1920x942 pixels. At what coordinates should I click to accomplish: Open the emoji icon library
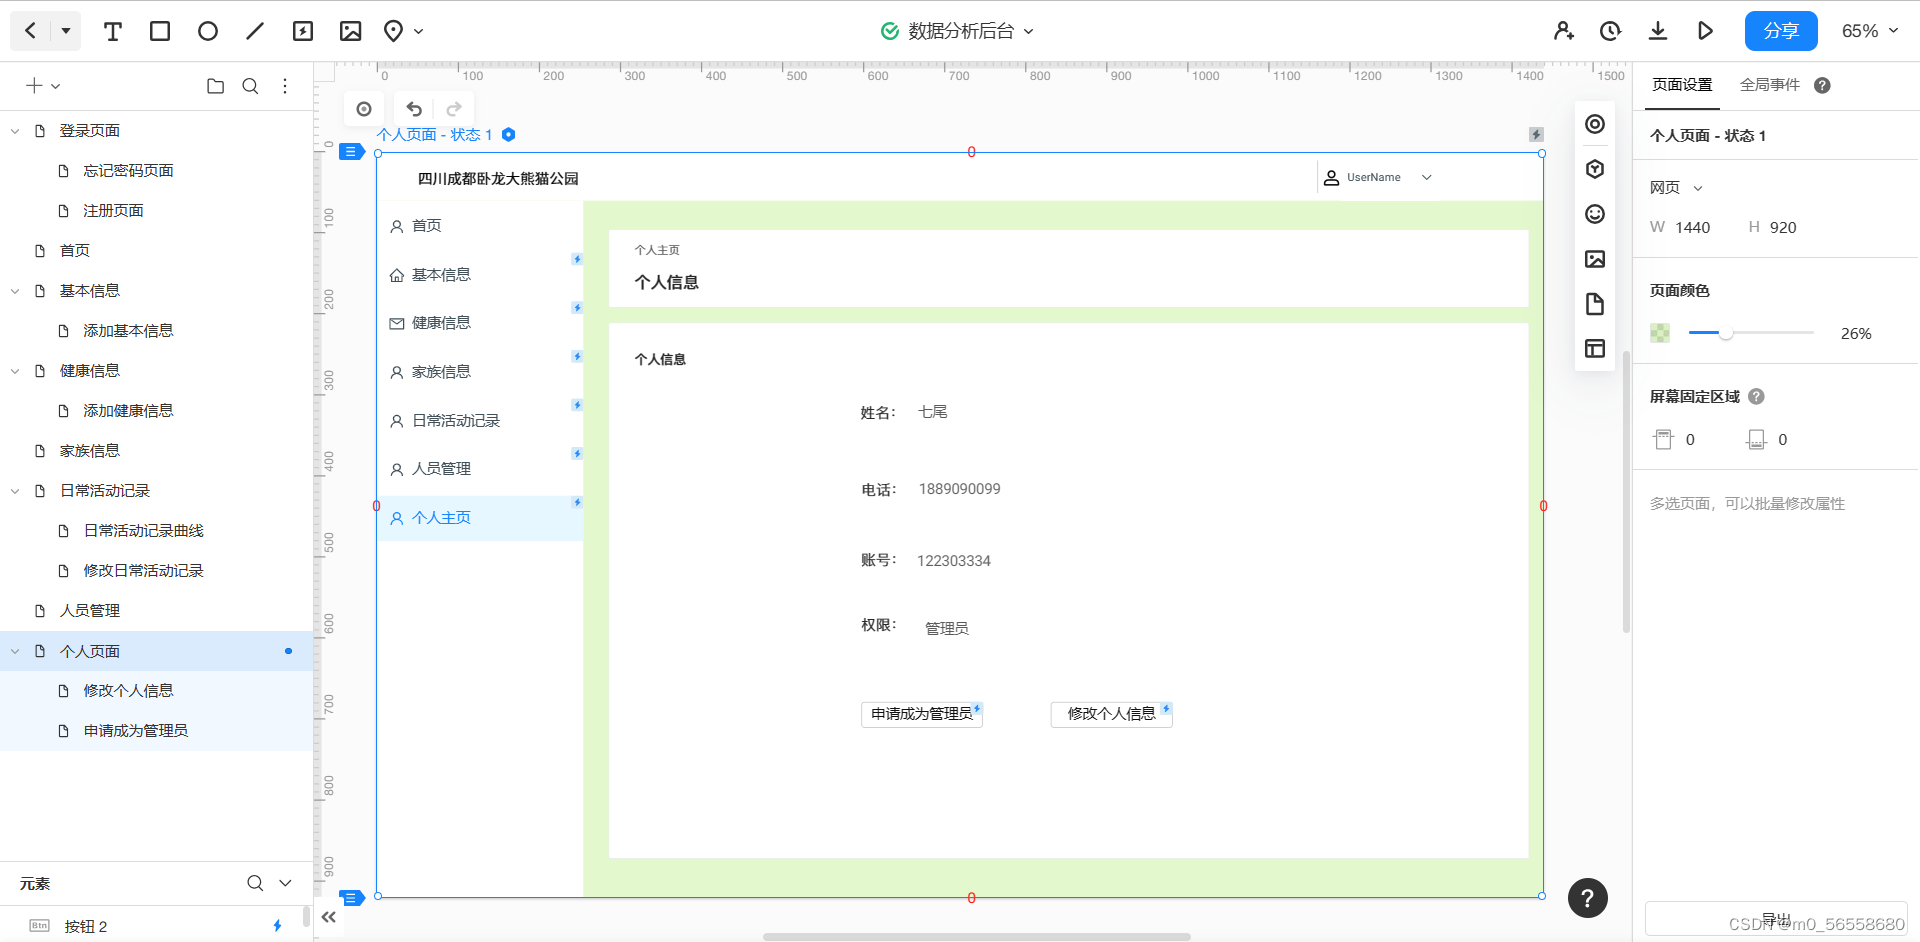[x=1595, y=214]
